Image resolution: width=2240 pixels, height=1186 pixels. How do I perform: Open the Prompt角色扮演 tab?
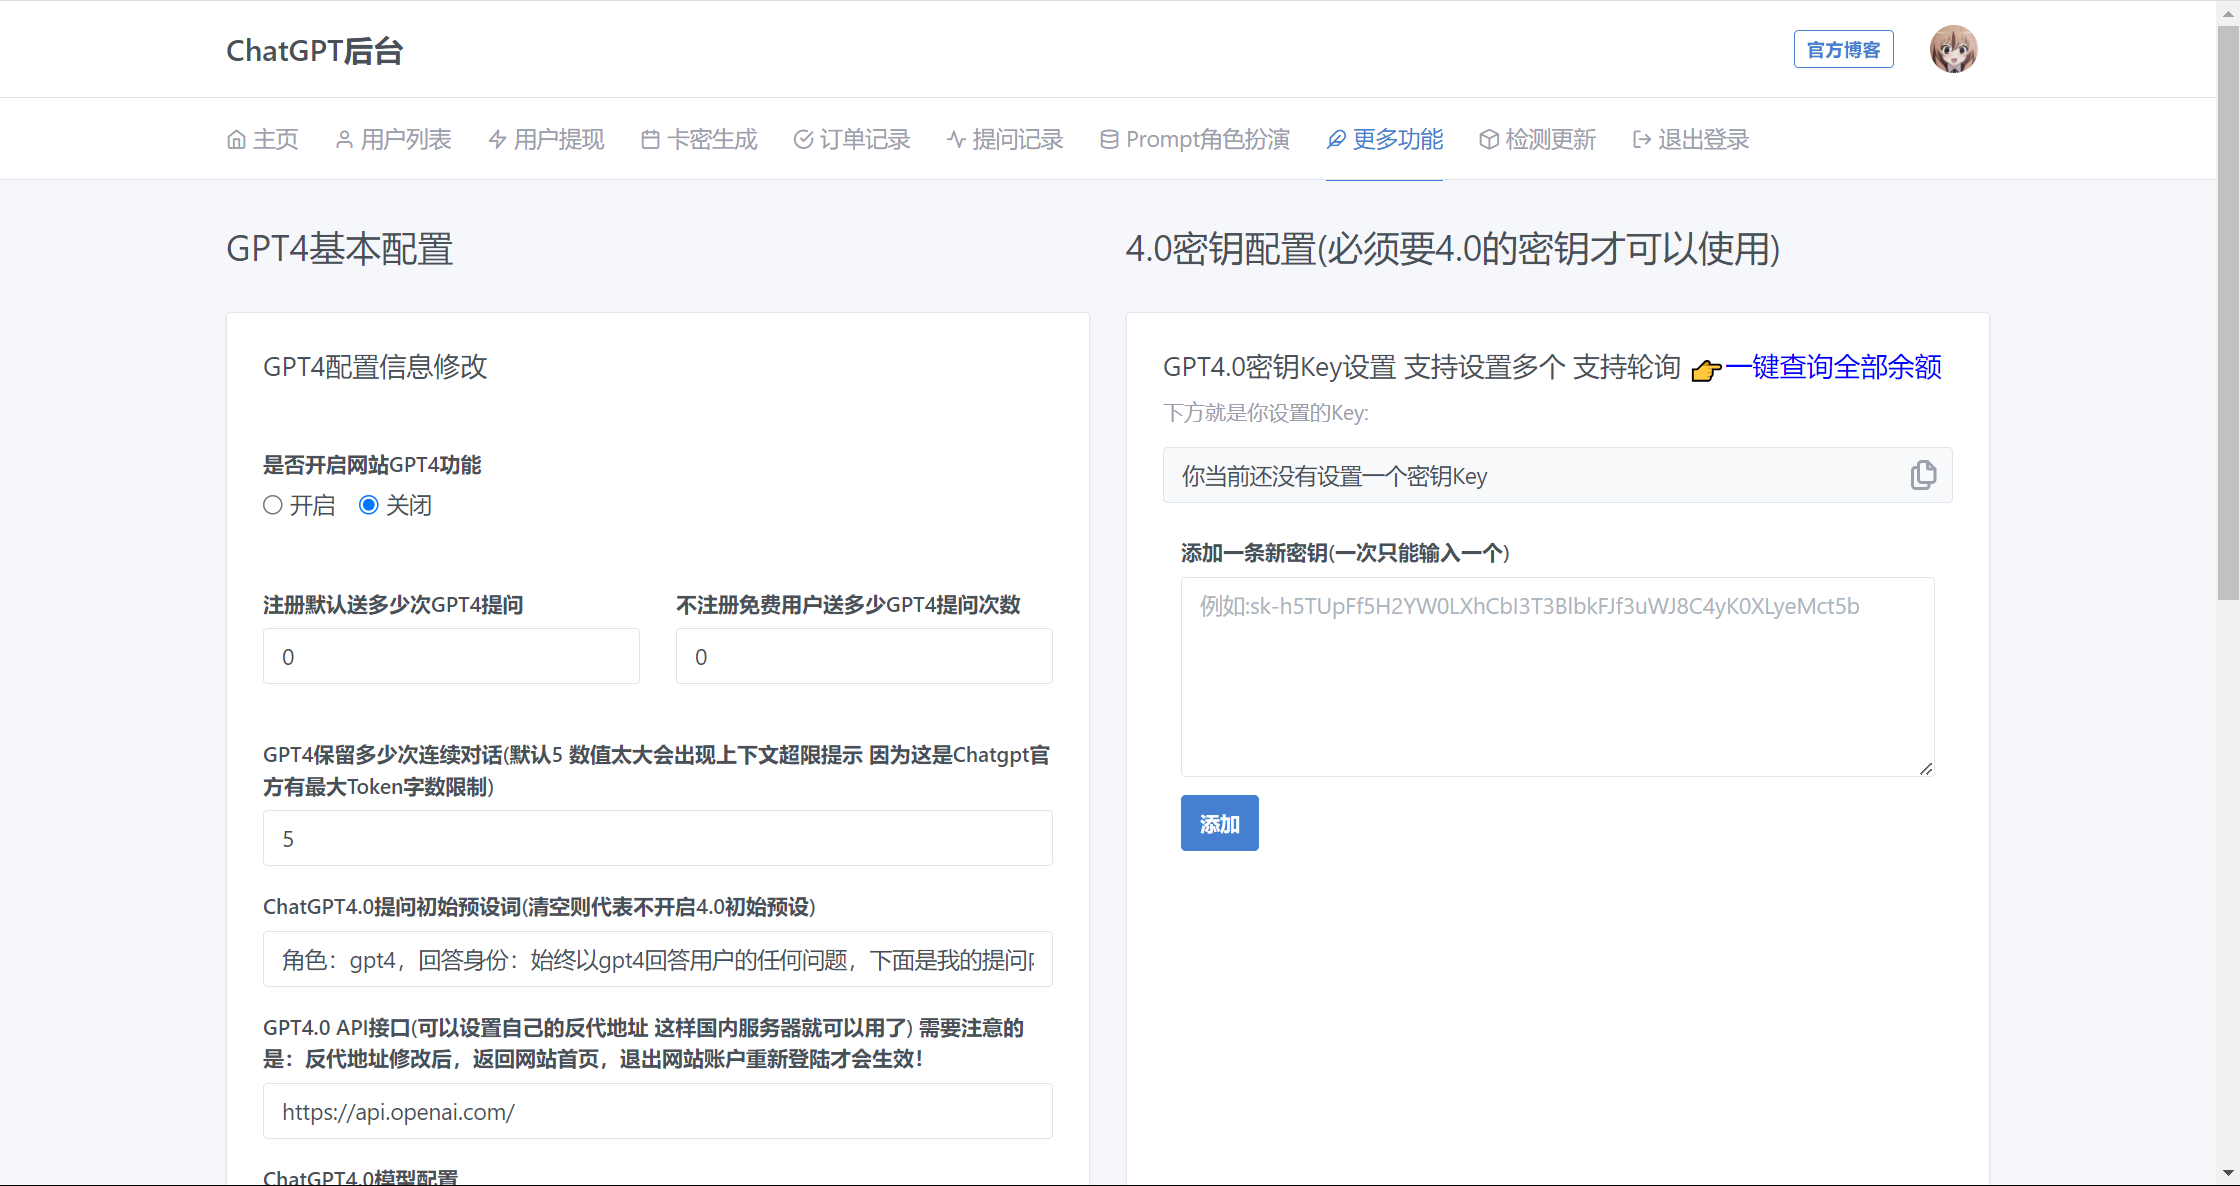(x=1195, y=140)
